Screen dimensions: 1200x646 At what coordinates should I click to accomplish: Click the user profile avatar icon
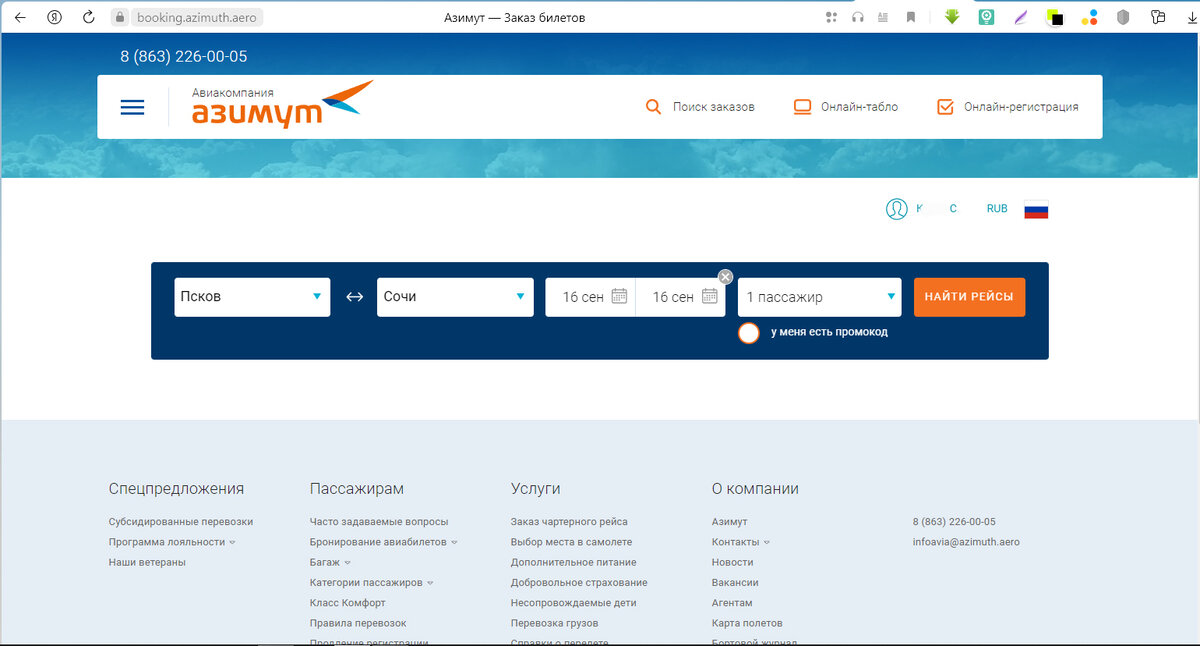tap(896, 209)
